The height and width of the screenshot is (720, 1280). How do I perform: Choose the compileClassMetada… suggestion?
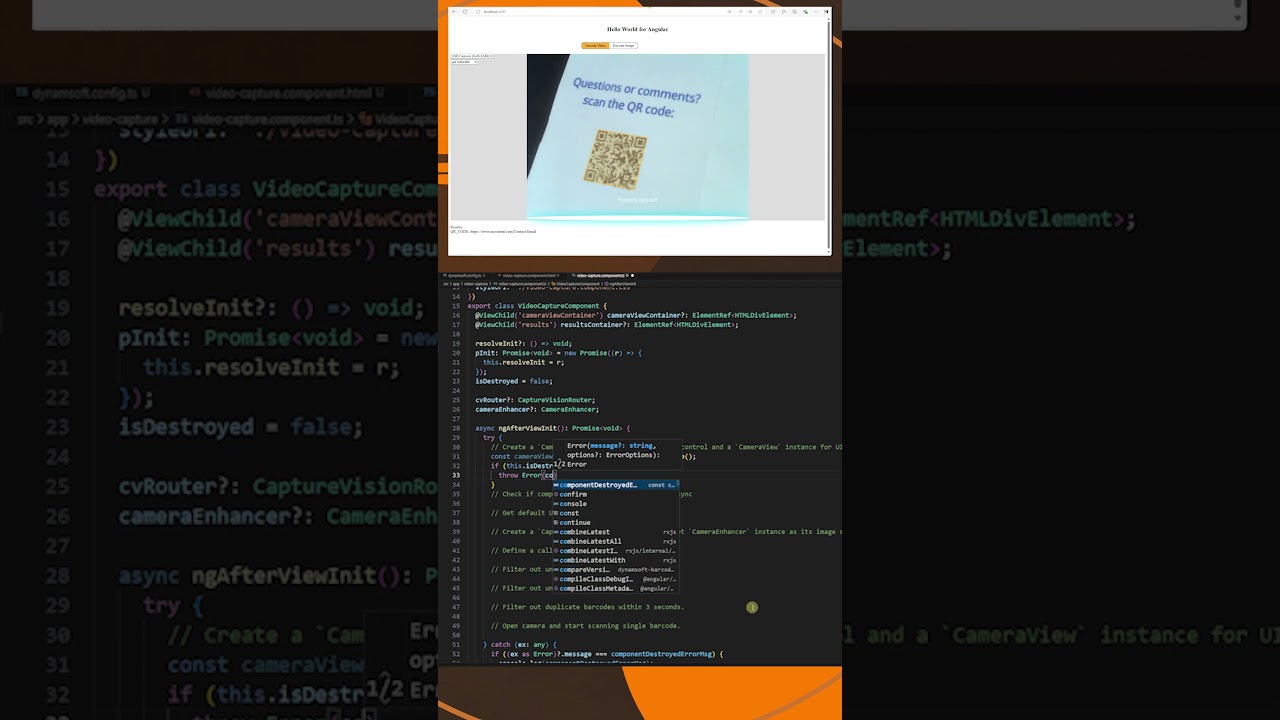pos(616,589)
